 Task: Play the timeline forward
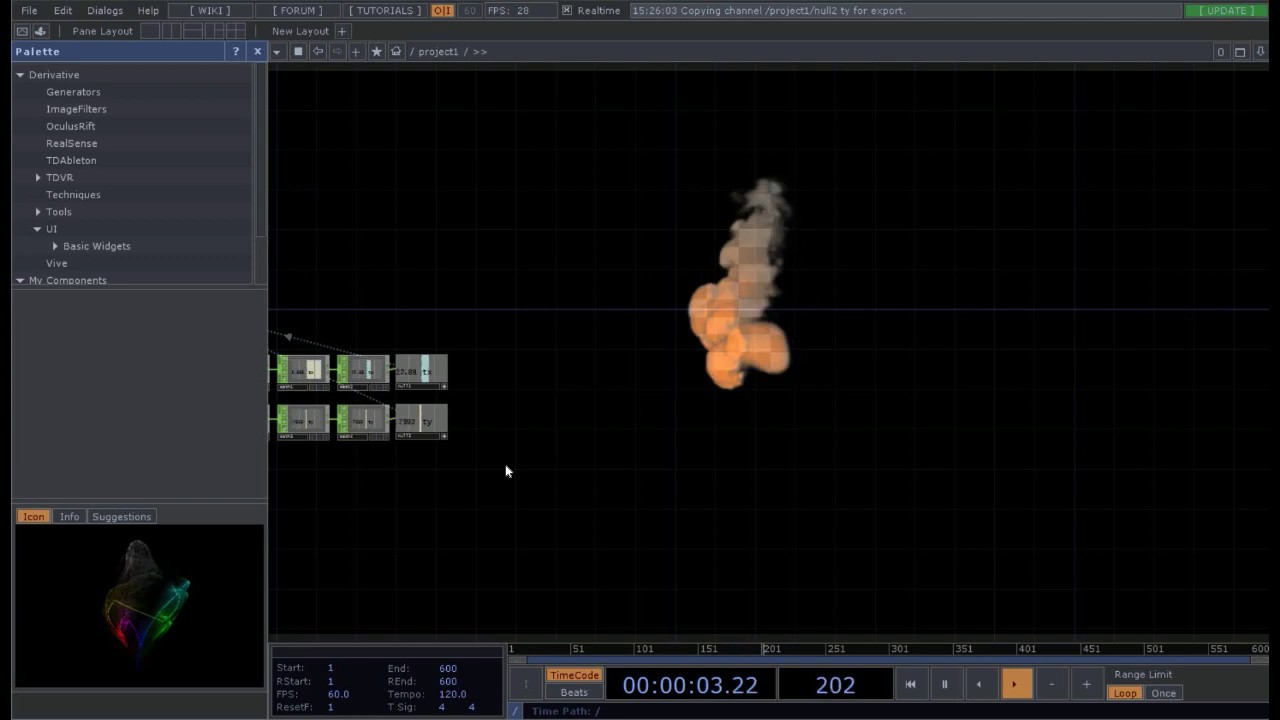click(1015, 684)
